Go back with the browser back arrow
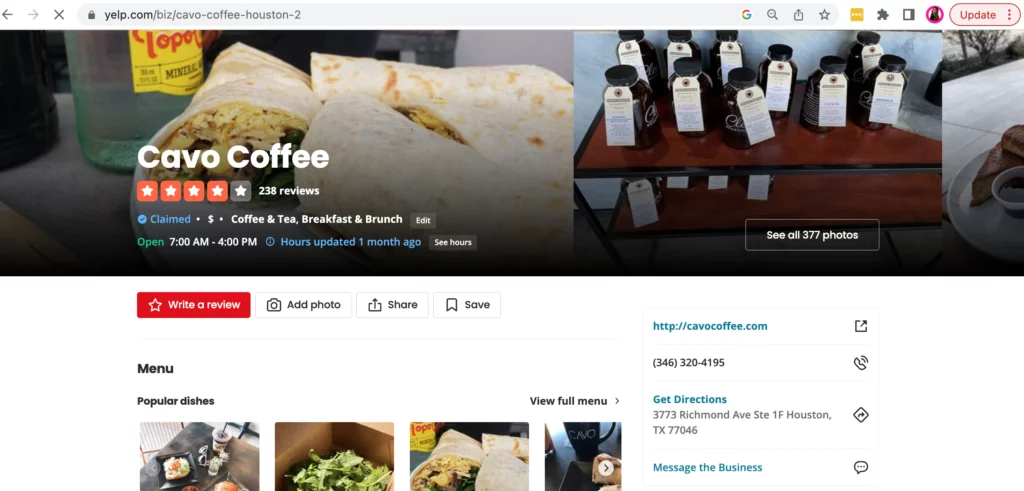 [8, 14]
